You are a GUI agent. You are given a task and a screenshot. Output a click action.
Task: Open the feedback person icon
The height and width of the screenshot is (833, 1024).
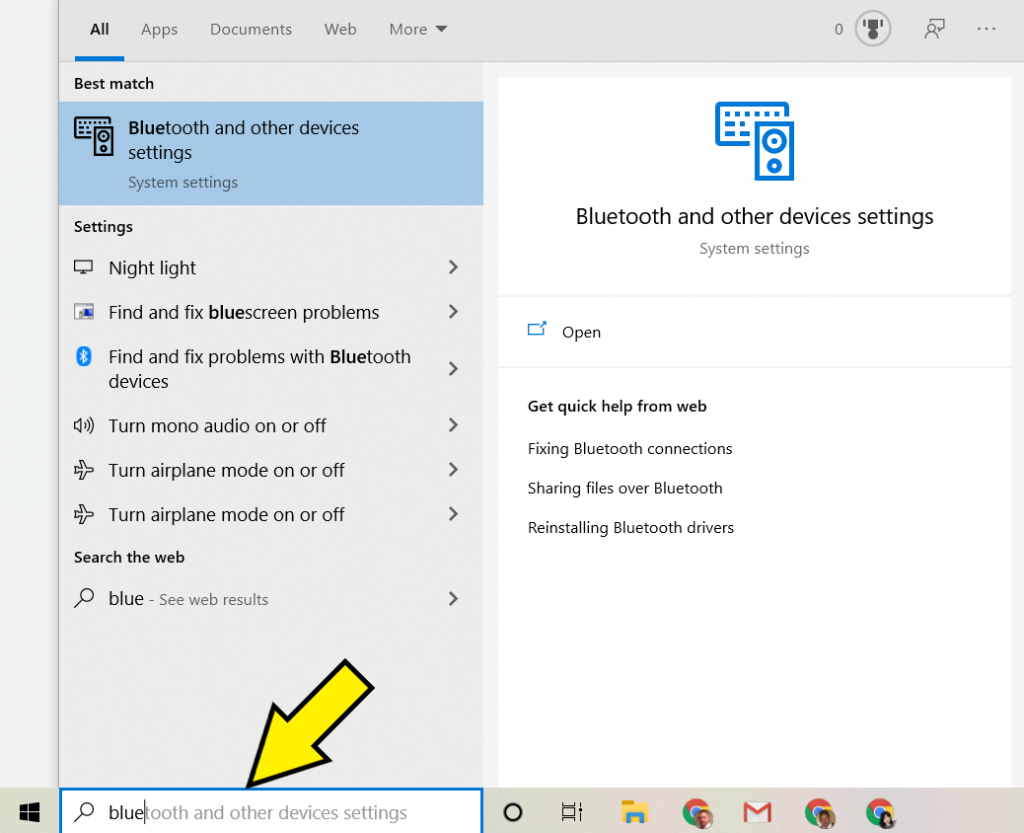[x=935, y=29]
